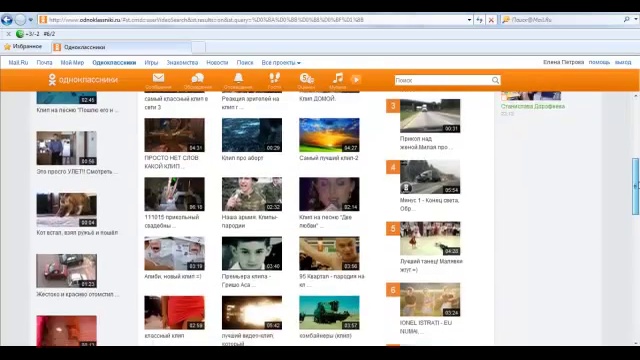Open Самый лучший клип-2 sunset thumbnail
Screen dimensions: 640x360
click(x=329, y=135)
